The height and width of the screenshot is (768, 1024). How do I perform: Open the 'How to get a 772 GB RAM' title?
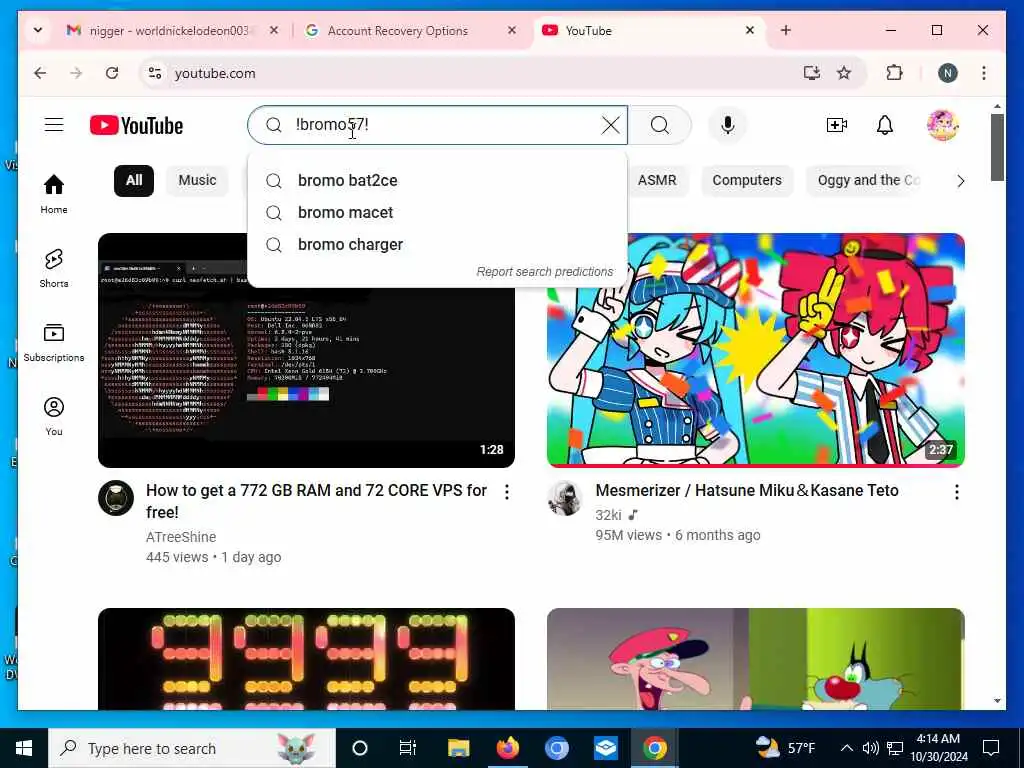tap(316, 501)
